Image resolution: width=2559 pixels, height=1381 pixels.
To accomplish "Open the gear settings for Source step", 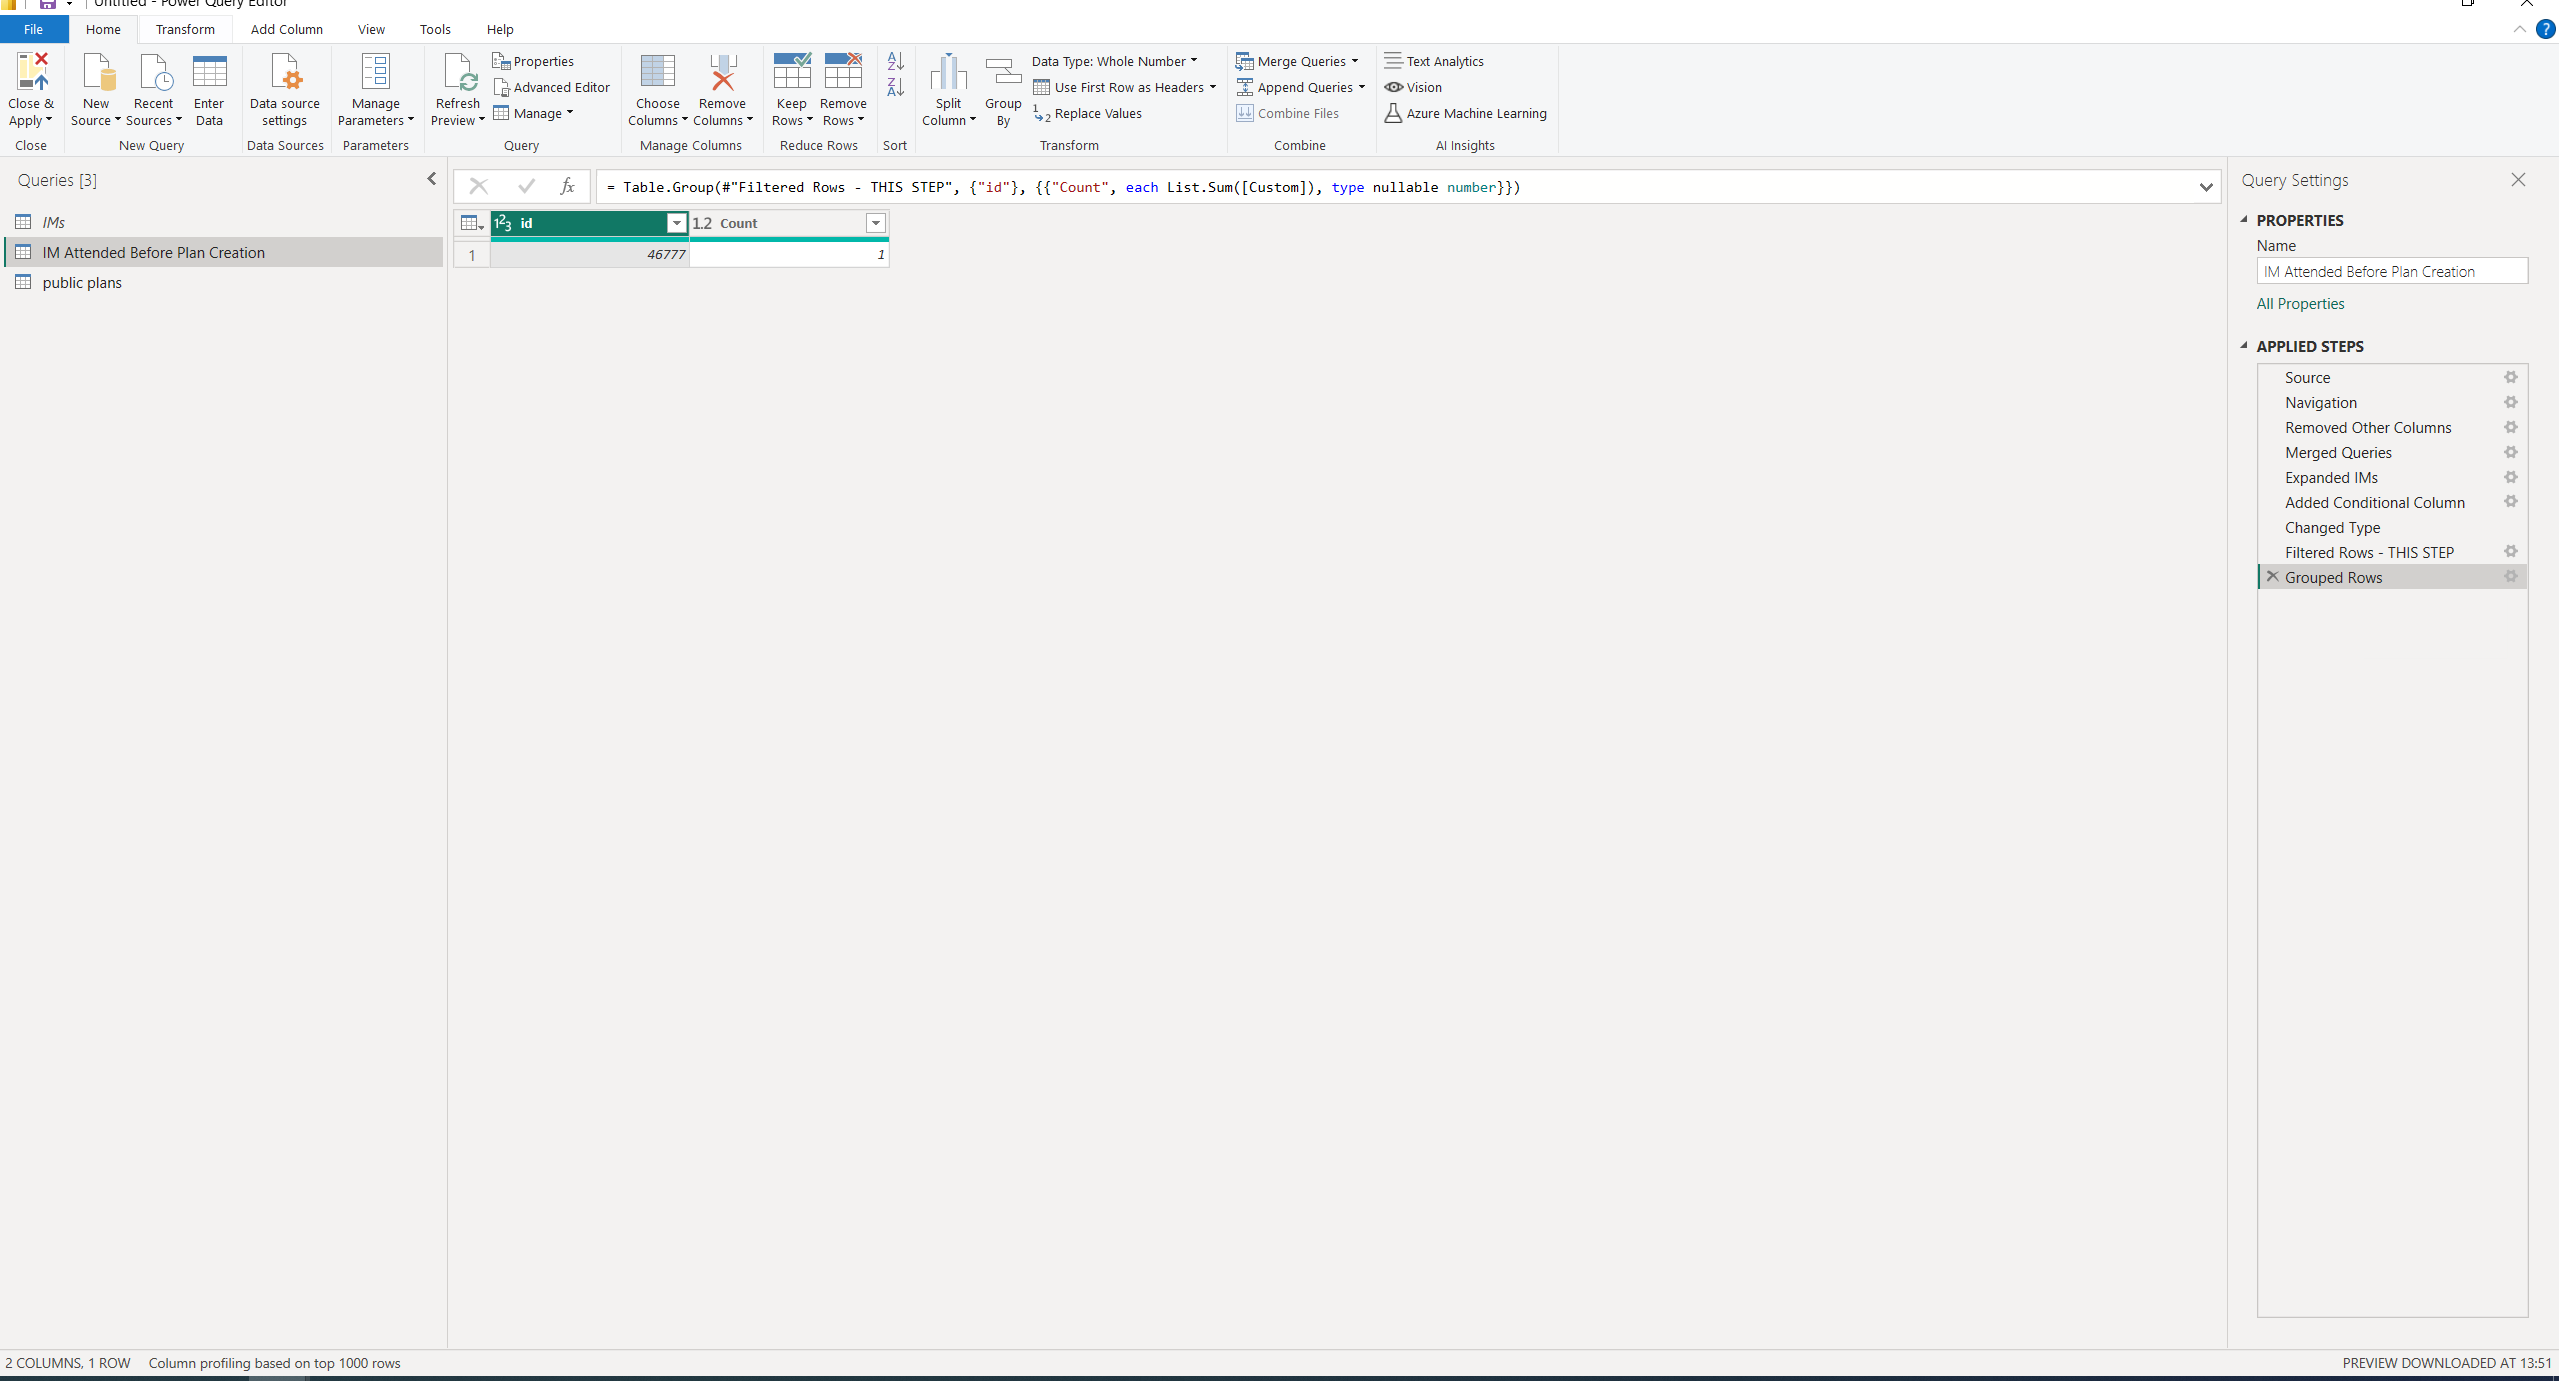I will pos(2510,377).
